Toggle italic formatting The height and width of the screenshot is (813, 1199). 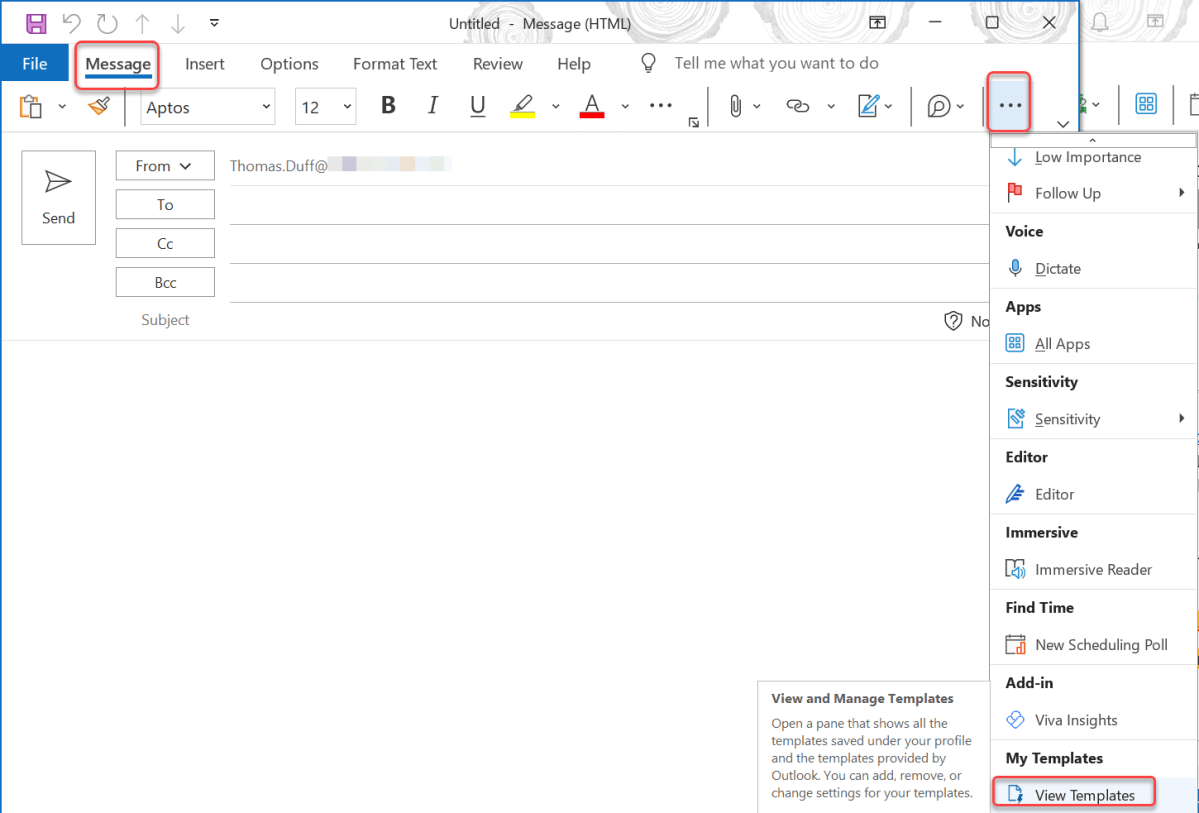432,105
